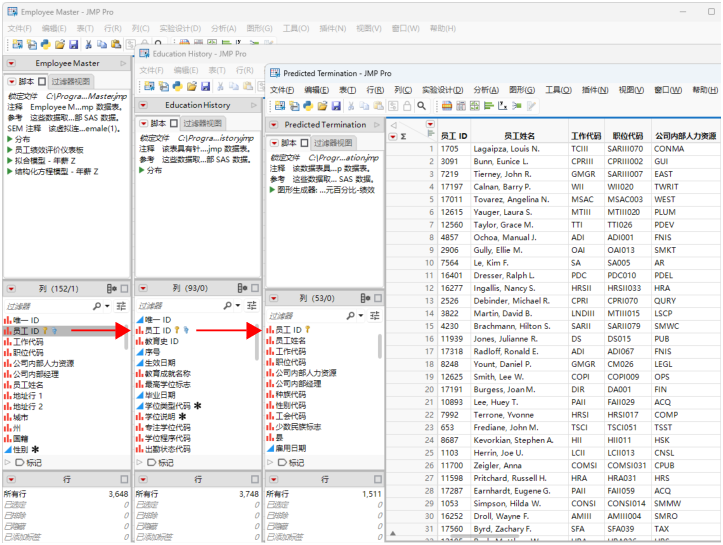The width and height of the screenshot is (723, 545).
Task: Click the Fit Y by X icon in Predicted Termination toolbar
Action: coord(503,106)
